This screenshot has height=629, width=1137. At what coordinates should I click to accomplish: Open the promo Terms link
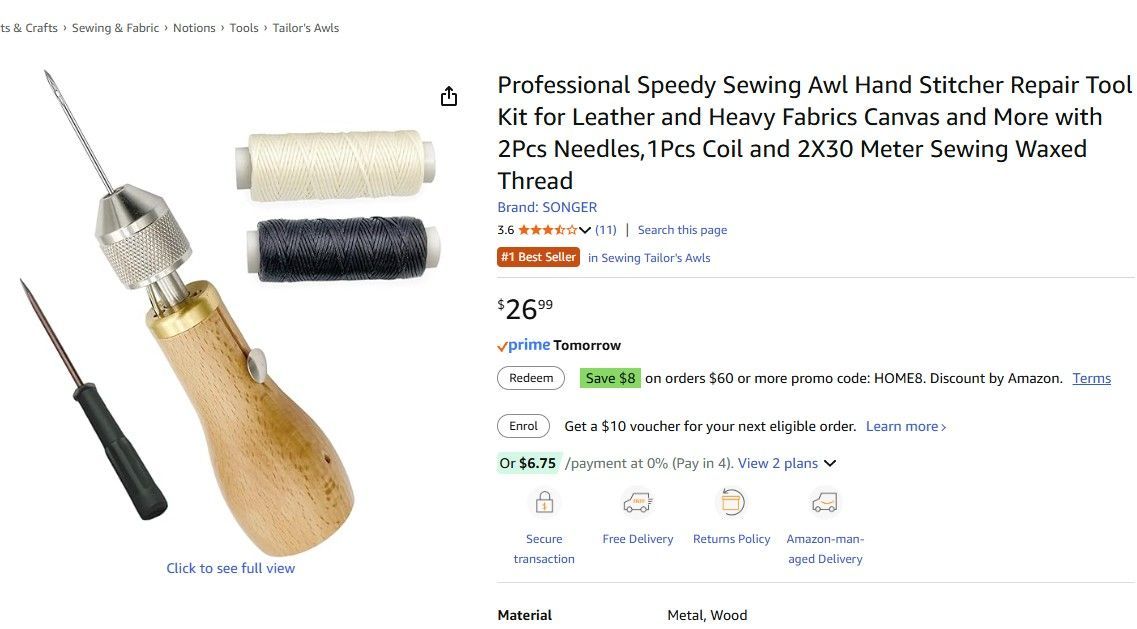pos(1091,378)
